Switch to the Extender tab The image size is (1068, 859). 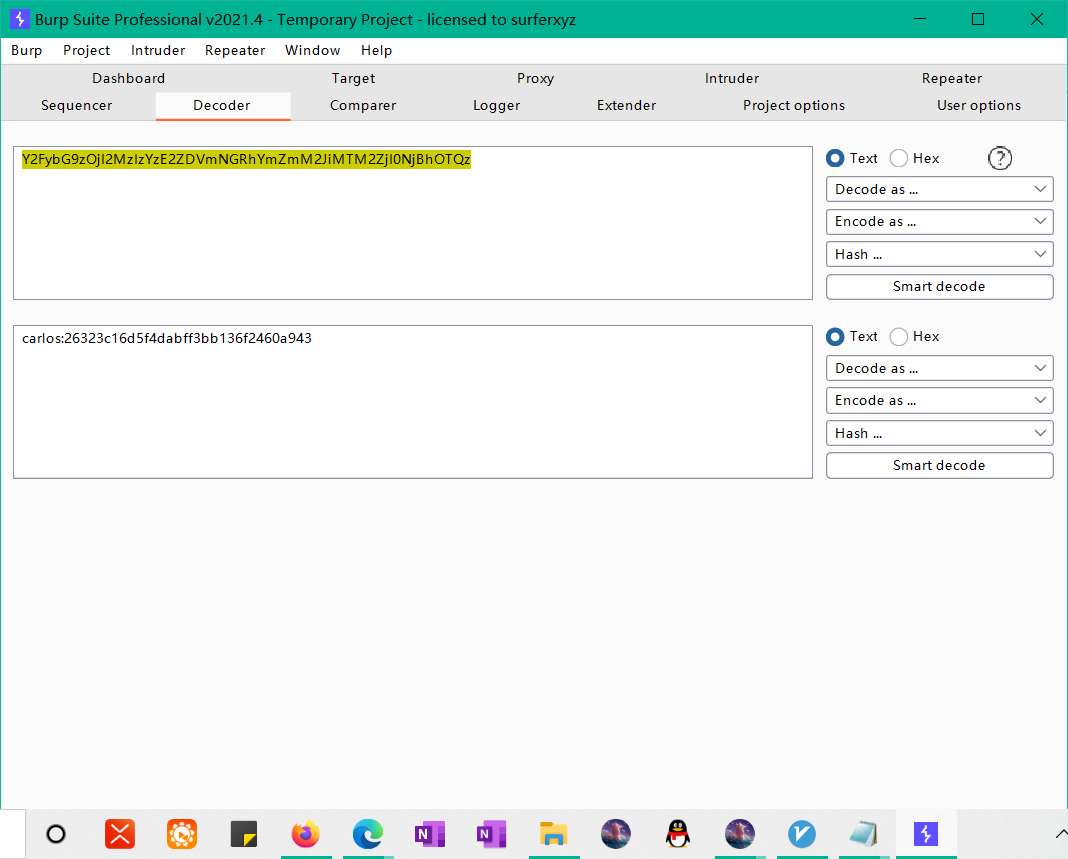[x=627, y=106]
